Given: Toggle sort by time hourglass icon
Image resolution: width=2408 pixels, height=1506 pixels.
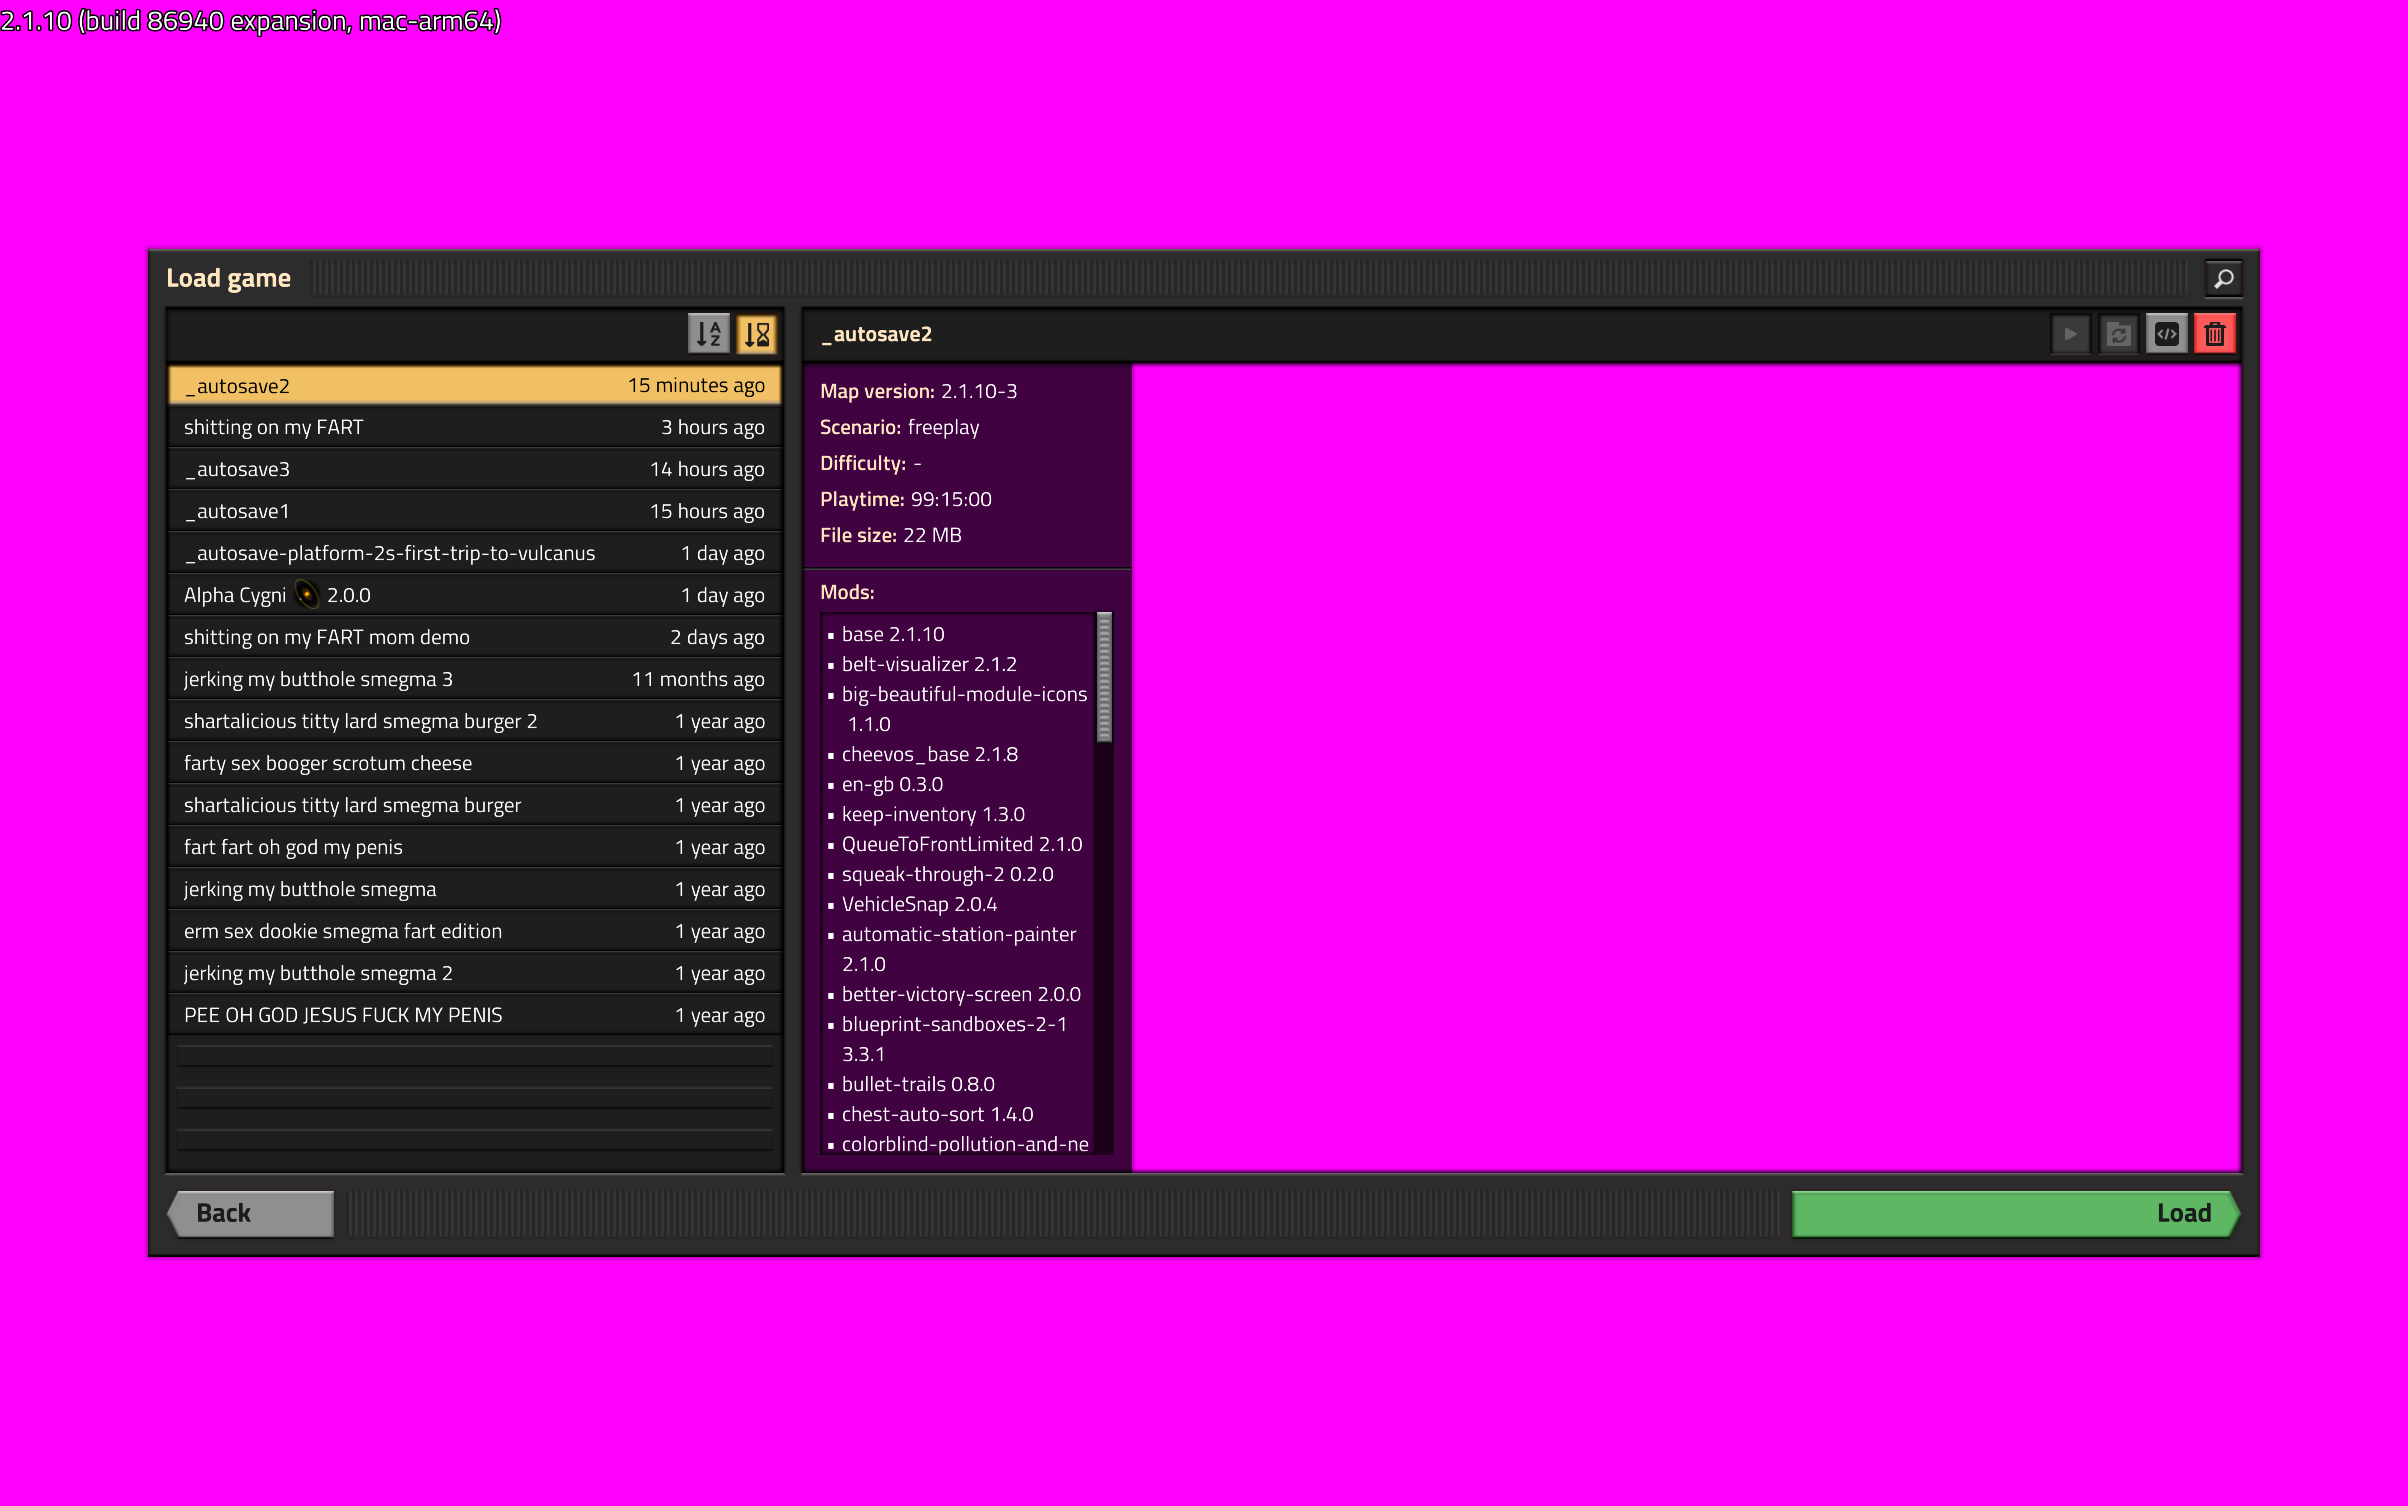Looking at the screenshot, I should 757,334.
